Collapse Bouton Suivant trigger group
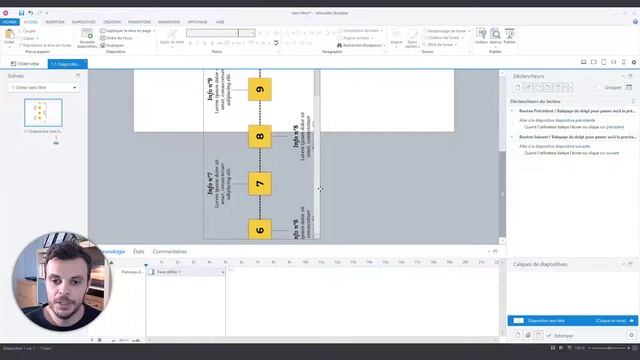The height and width of the screenshot is (360, 640). 512,137
